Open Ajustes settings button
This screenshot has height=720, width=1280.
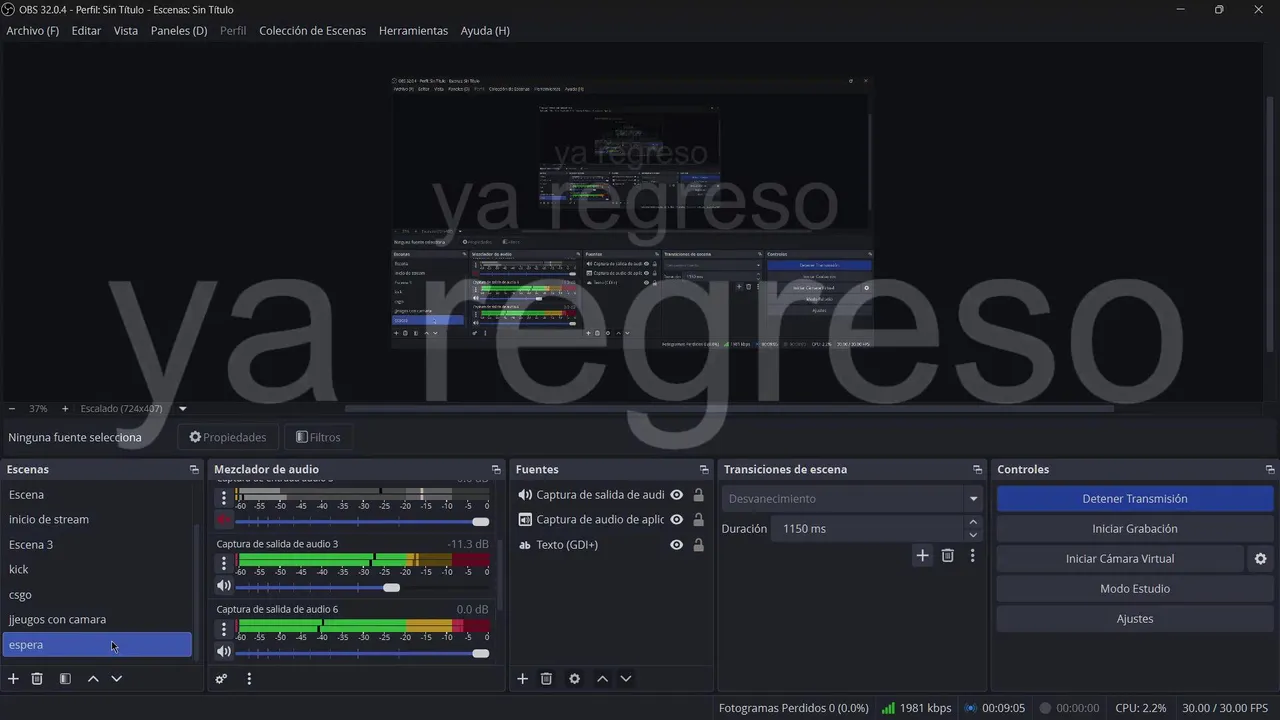(x=1135, y=619)
